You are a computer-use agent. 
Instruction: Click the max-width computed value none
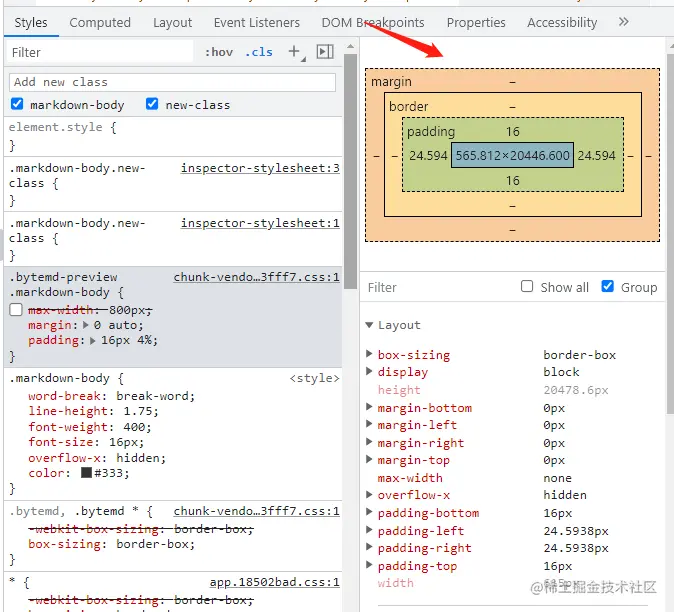point(557,478)
